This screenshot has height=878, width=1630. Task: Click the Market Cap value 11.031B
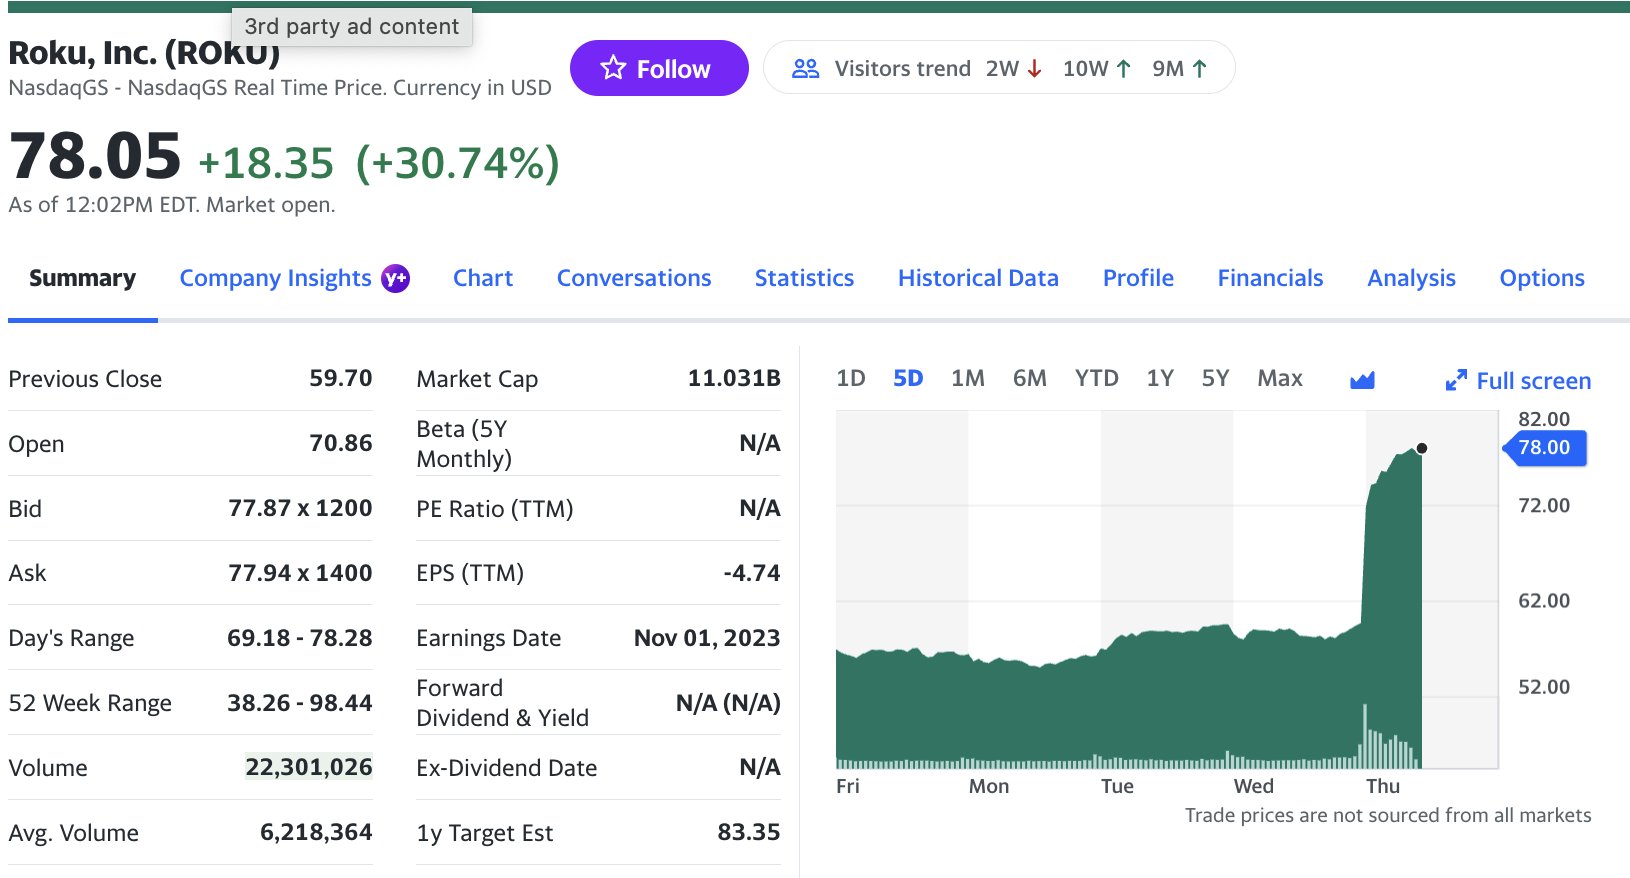pyautogui.click(x=734, y=378)
